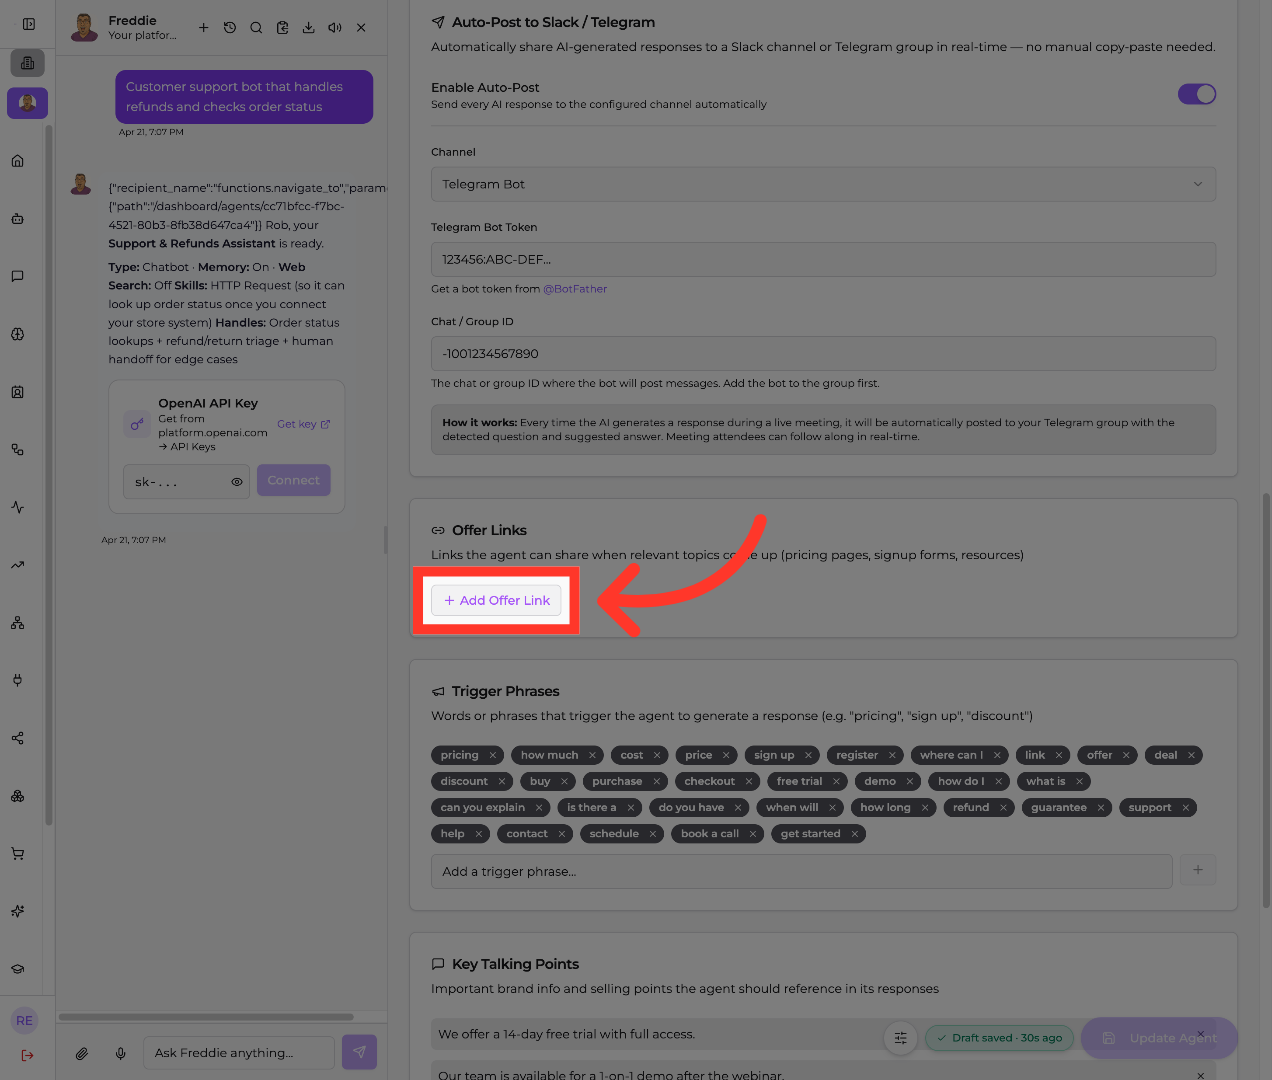This screenshot has width=1272, height=1080.
Task: Click the Add a trigger phrase field
Action: point(801,871)
